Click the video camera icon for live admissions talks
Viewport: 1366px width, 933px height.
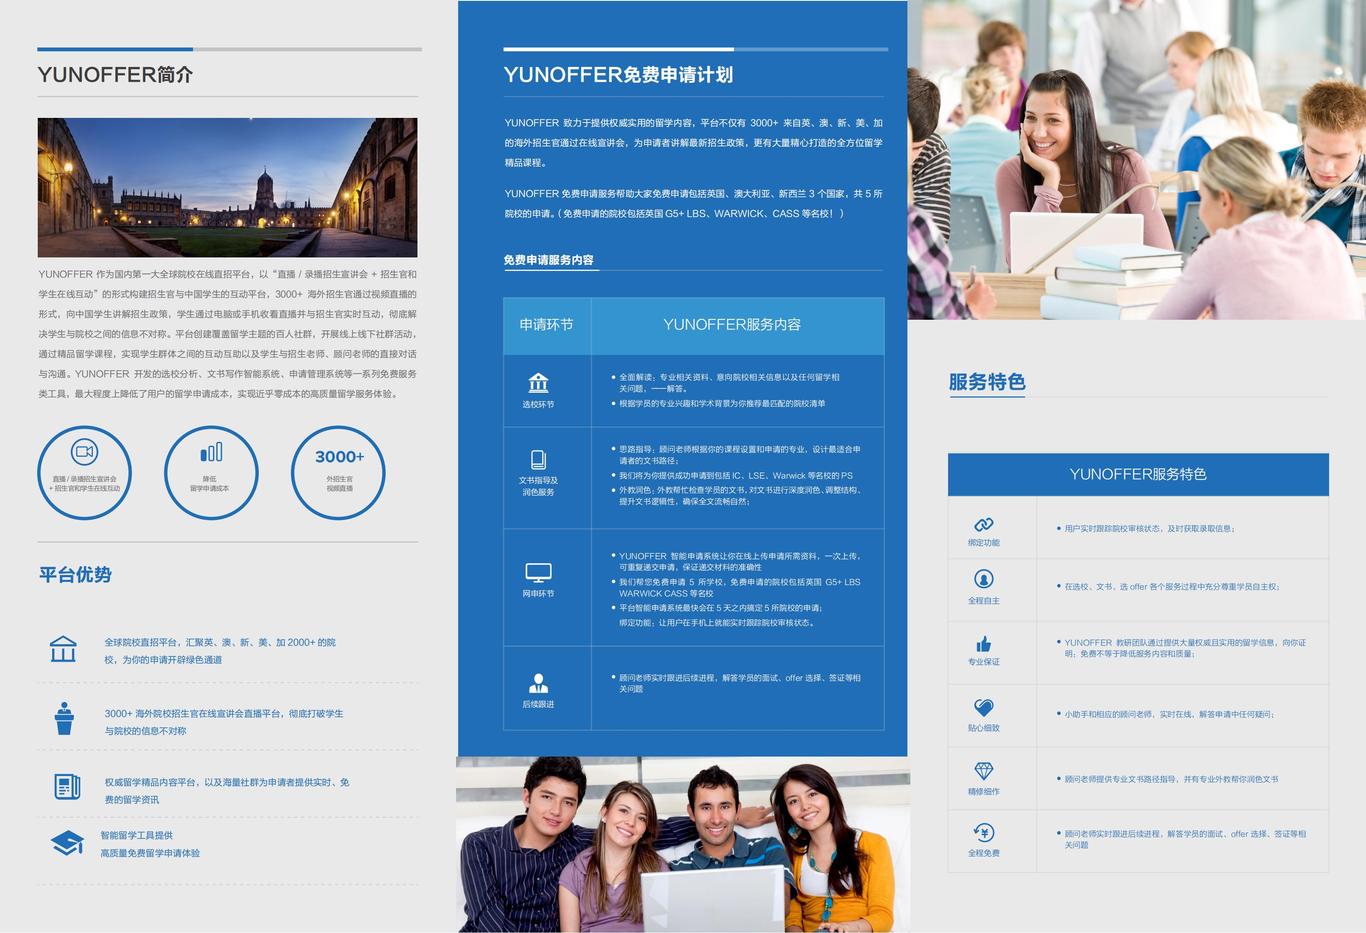tap(85, 452)
